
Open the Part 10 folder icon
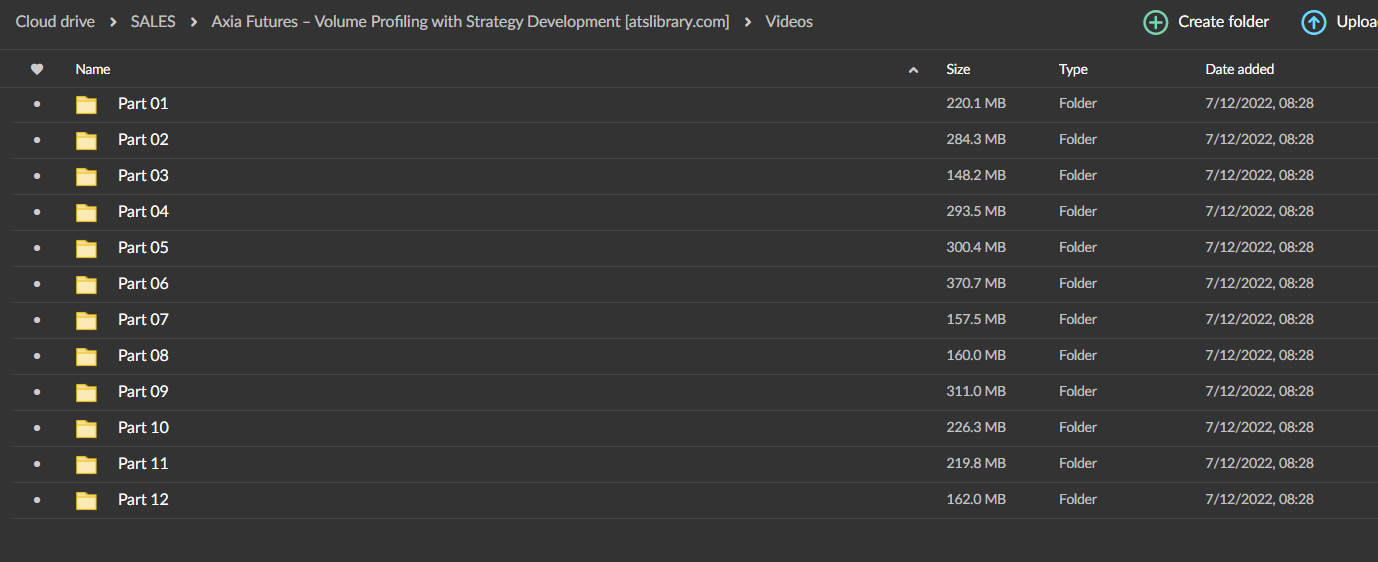click(87, 428)
